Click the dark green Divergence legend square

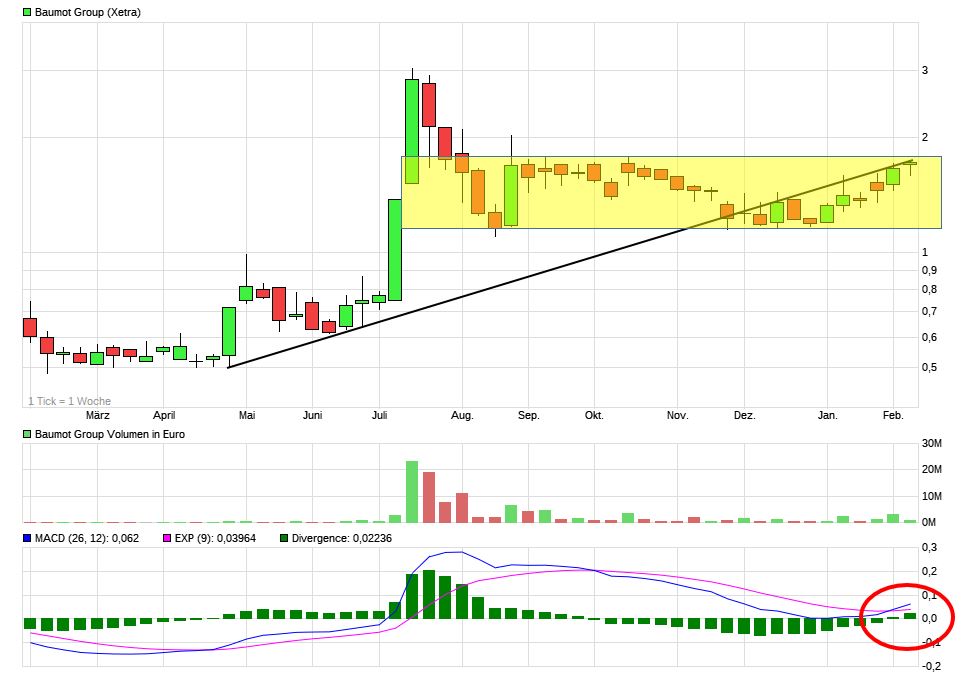coord(284,538)
